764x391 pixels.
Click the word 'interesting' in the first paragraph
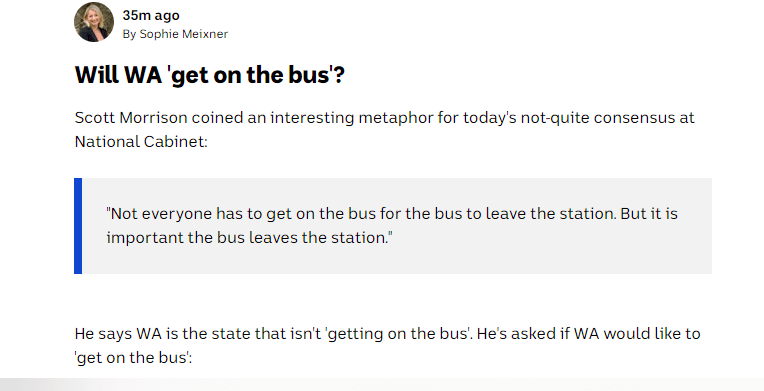click(312, 118)
